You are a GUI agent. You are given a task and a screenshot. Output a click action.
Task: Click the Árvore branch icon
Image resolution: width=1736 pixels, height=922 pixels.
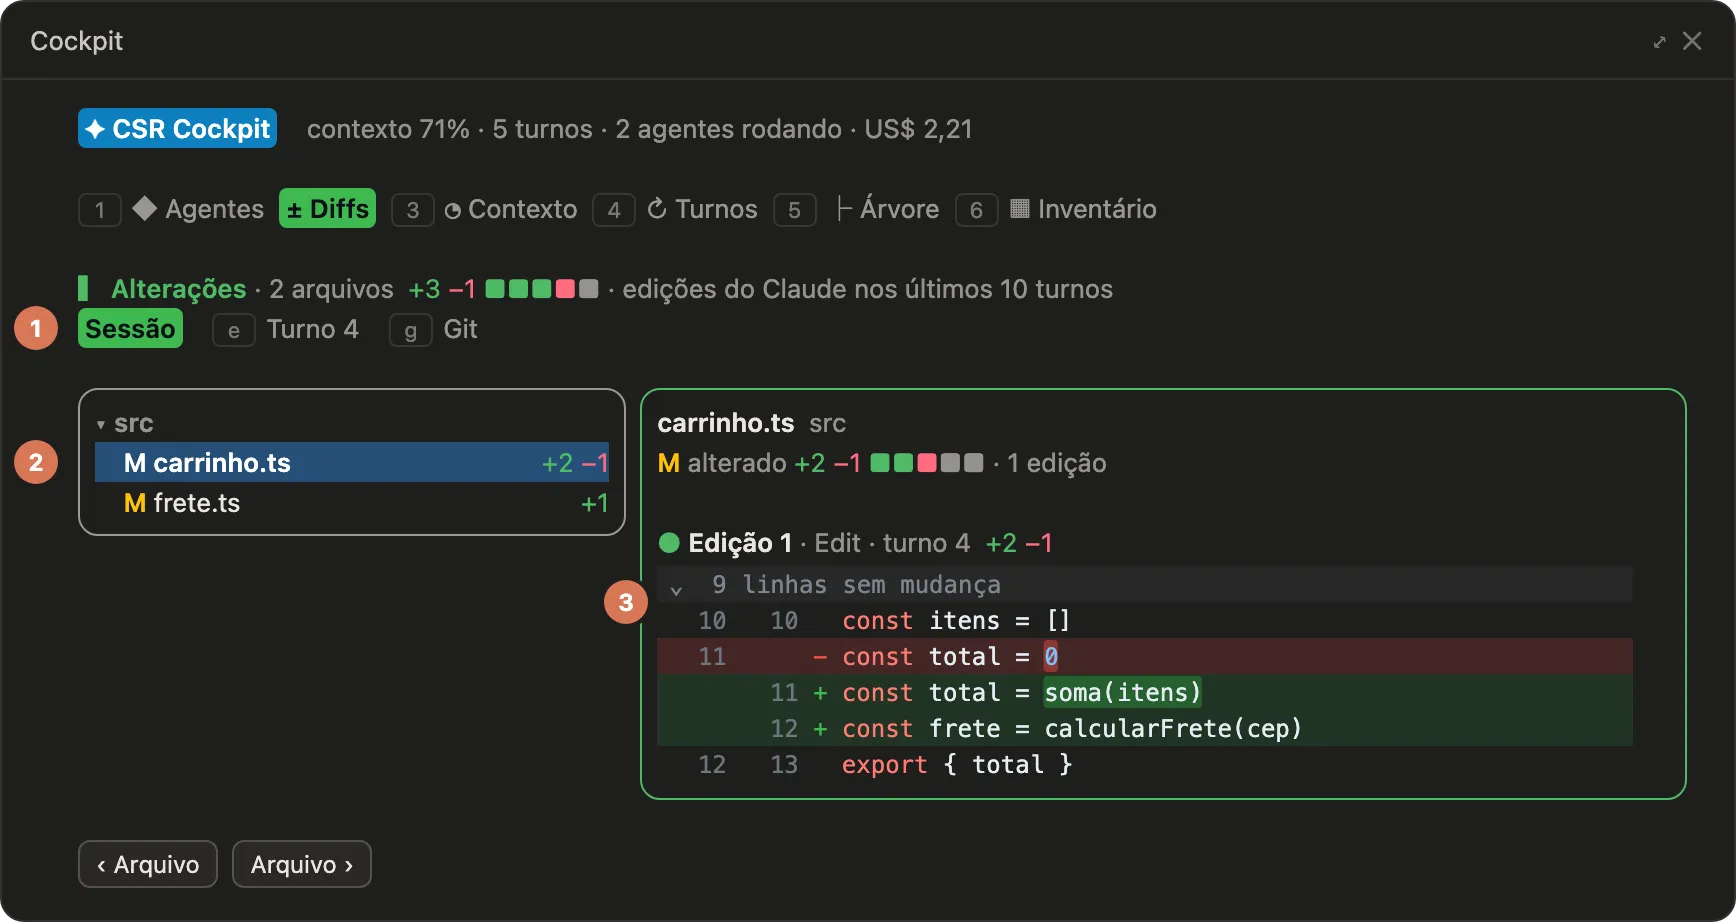(844, 208)
